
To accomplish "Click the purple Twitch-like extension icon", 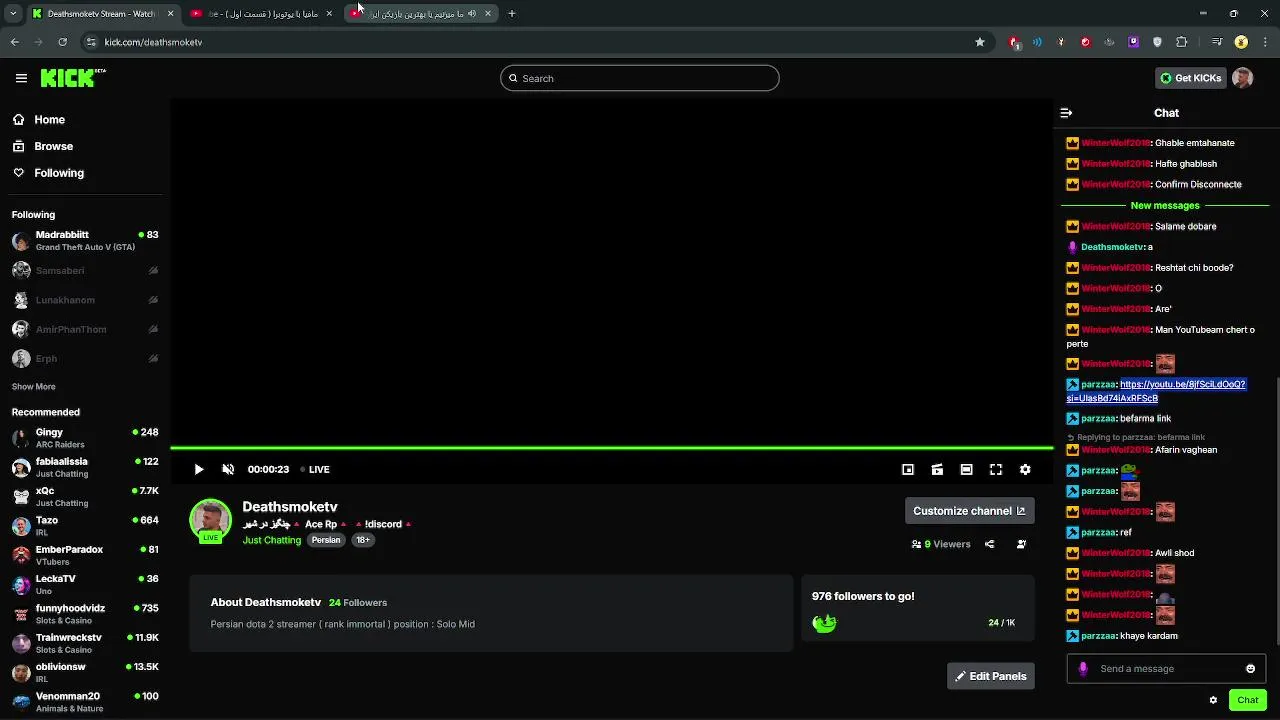I will pos(1134,42).
